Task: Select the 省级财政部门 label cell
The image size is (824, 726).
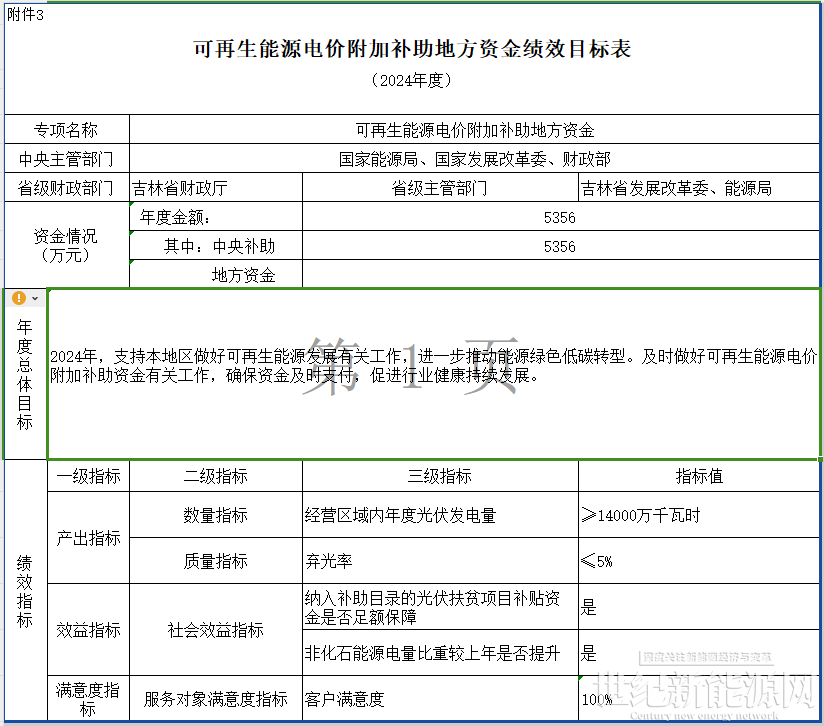Action: pos(67,188)
